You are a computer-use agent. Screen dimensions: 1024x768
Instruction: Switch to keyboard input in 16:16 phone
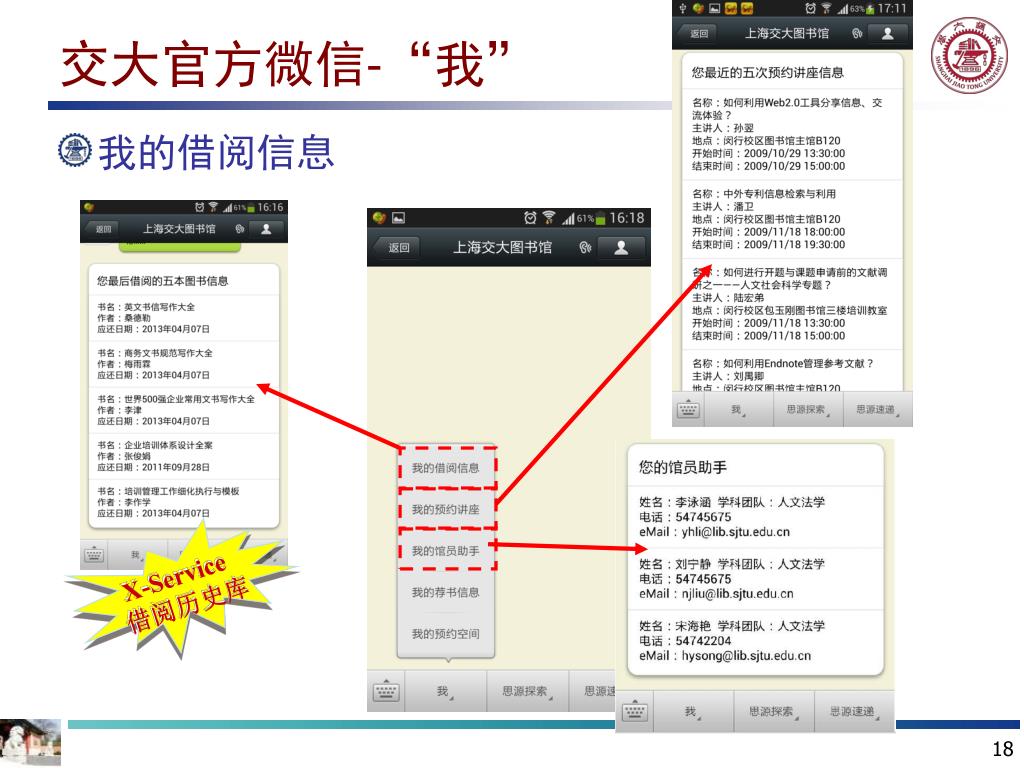point(94,556)
